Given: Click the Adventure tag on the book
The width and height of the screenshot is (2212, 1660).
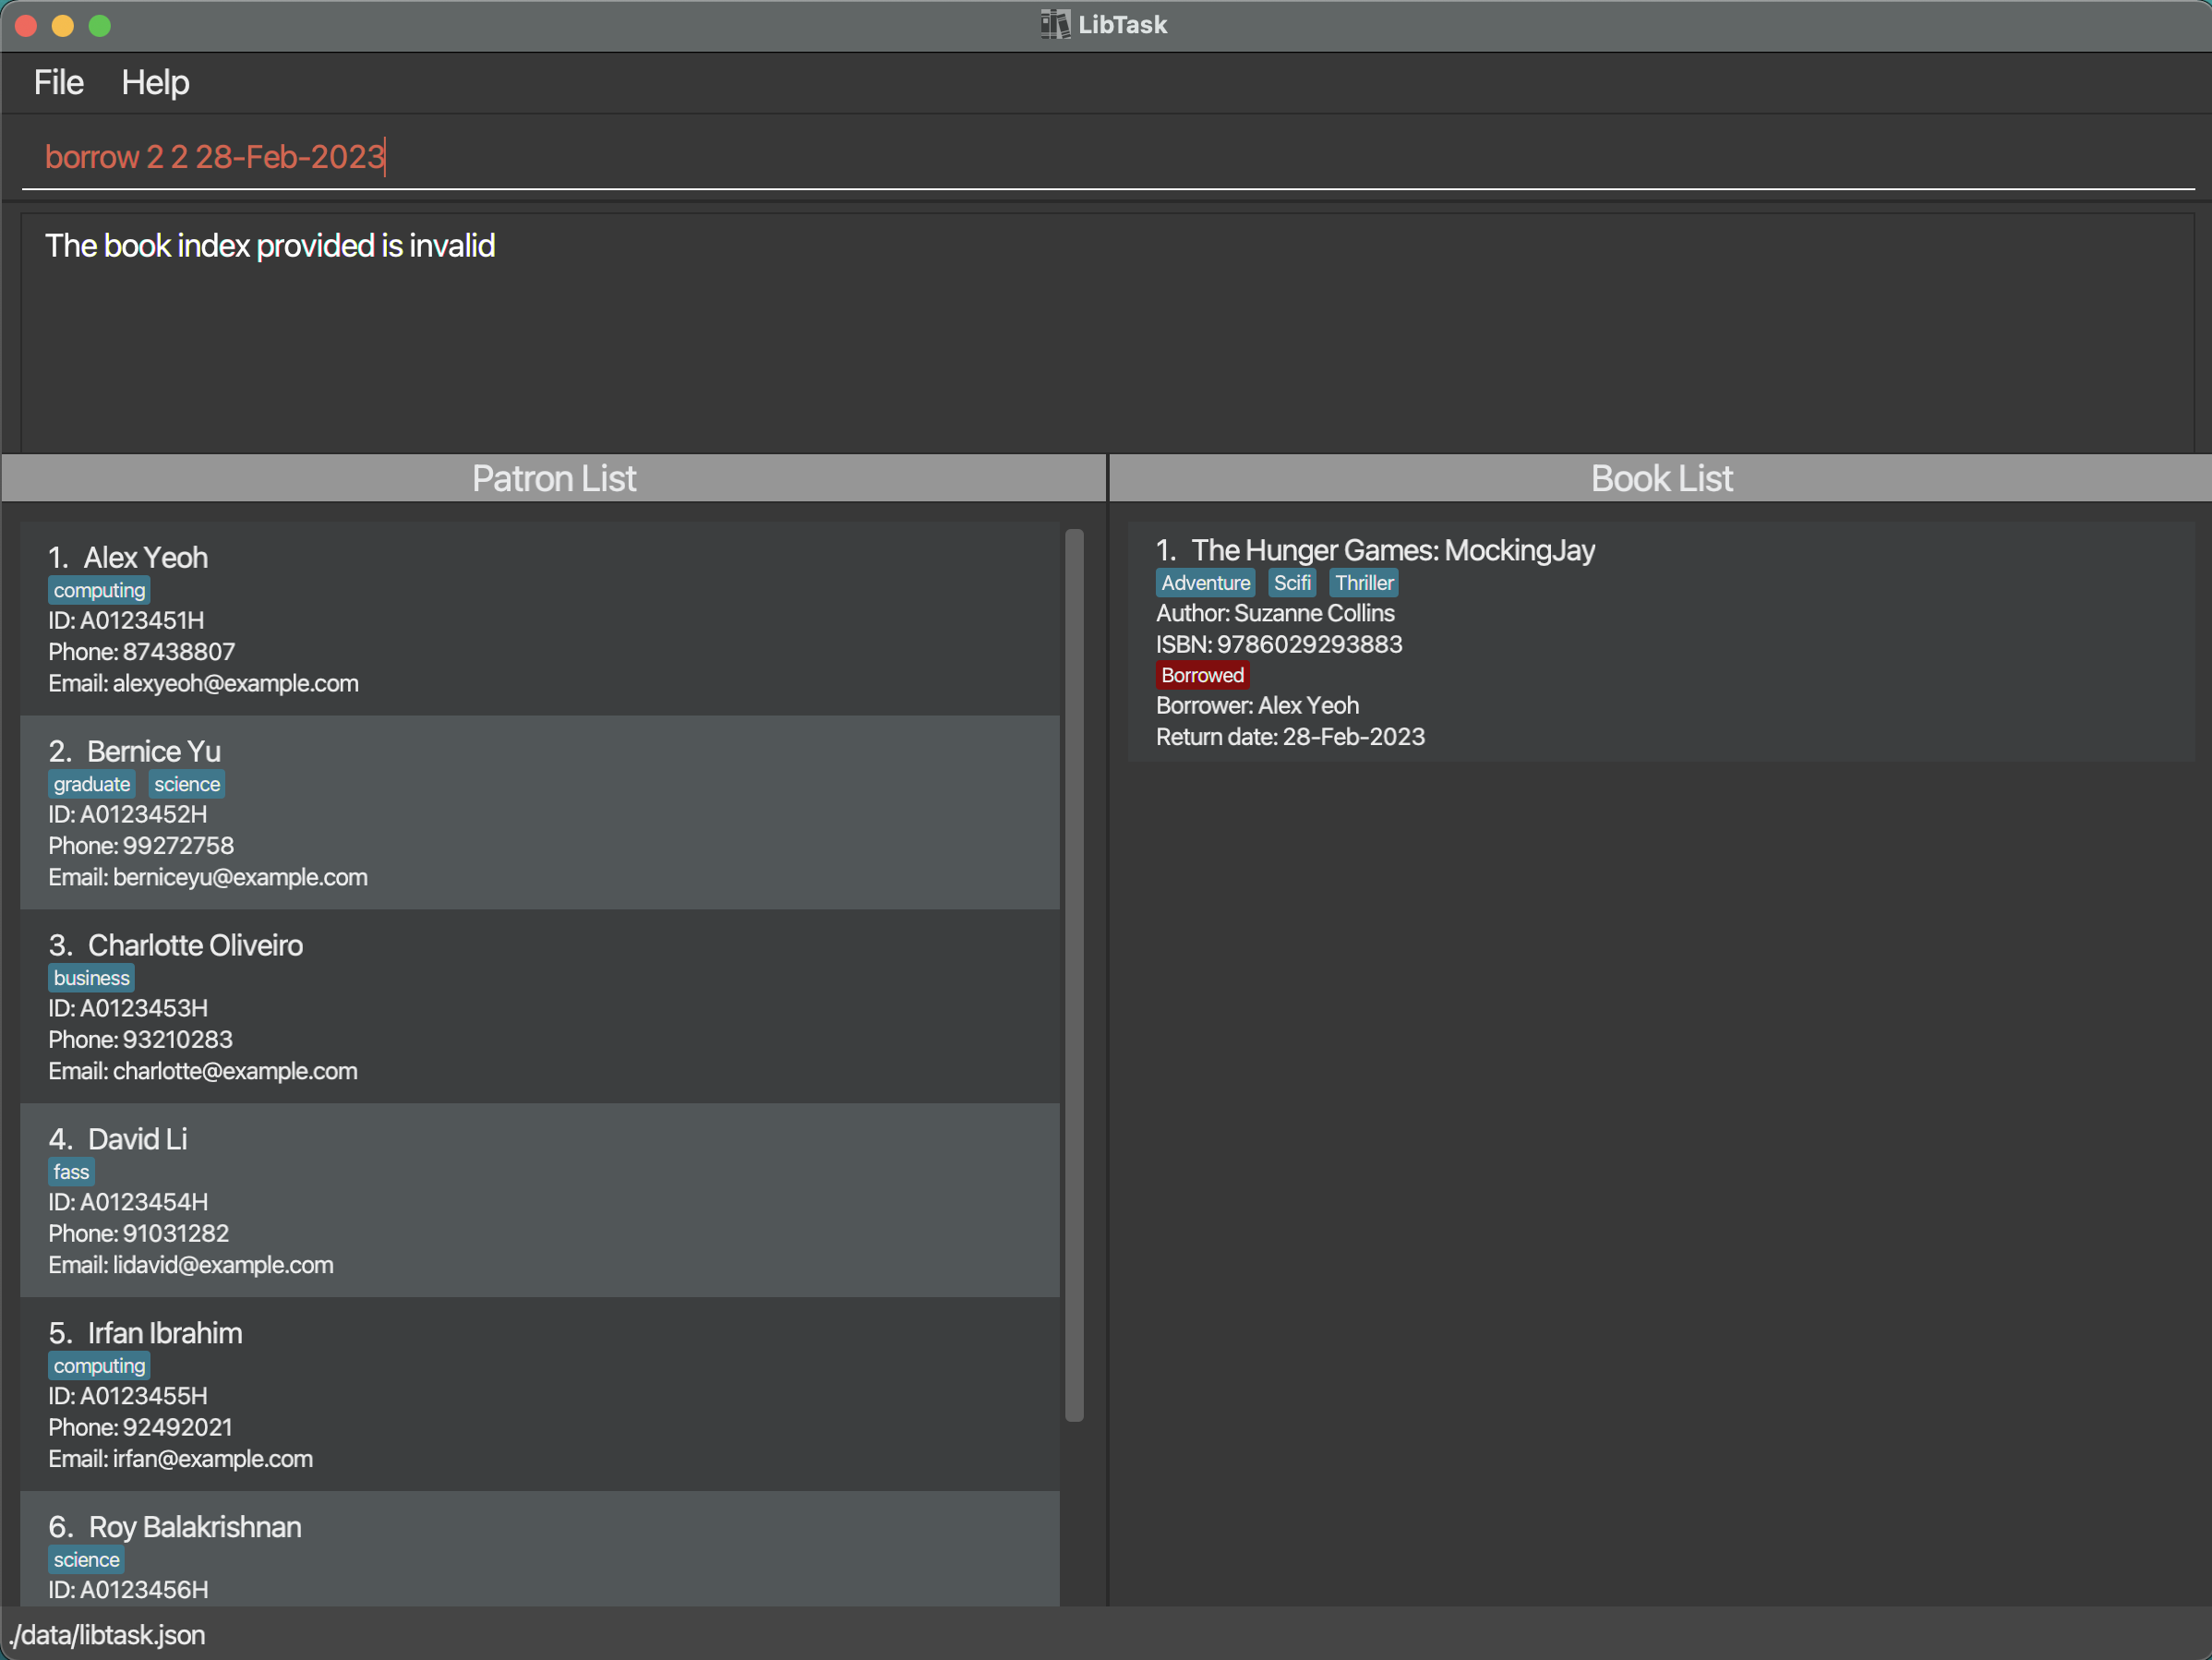Looking at the screenshot, I should (1205, 583).
